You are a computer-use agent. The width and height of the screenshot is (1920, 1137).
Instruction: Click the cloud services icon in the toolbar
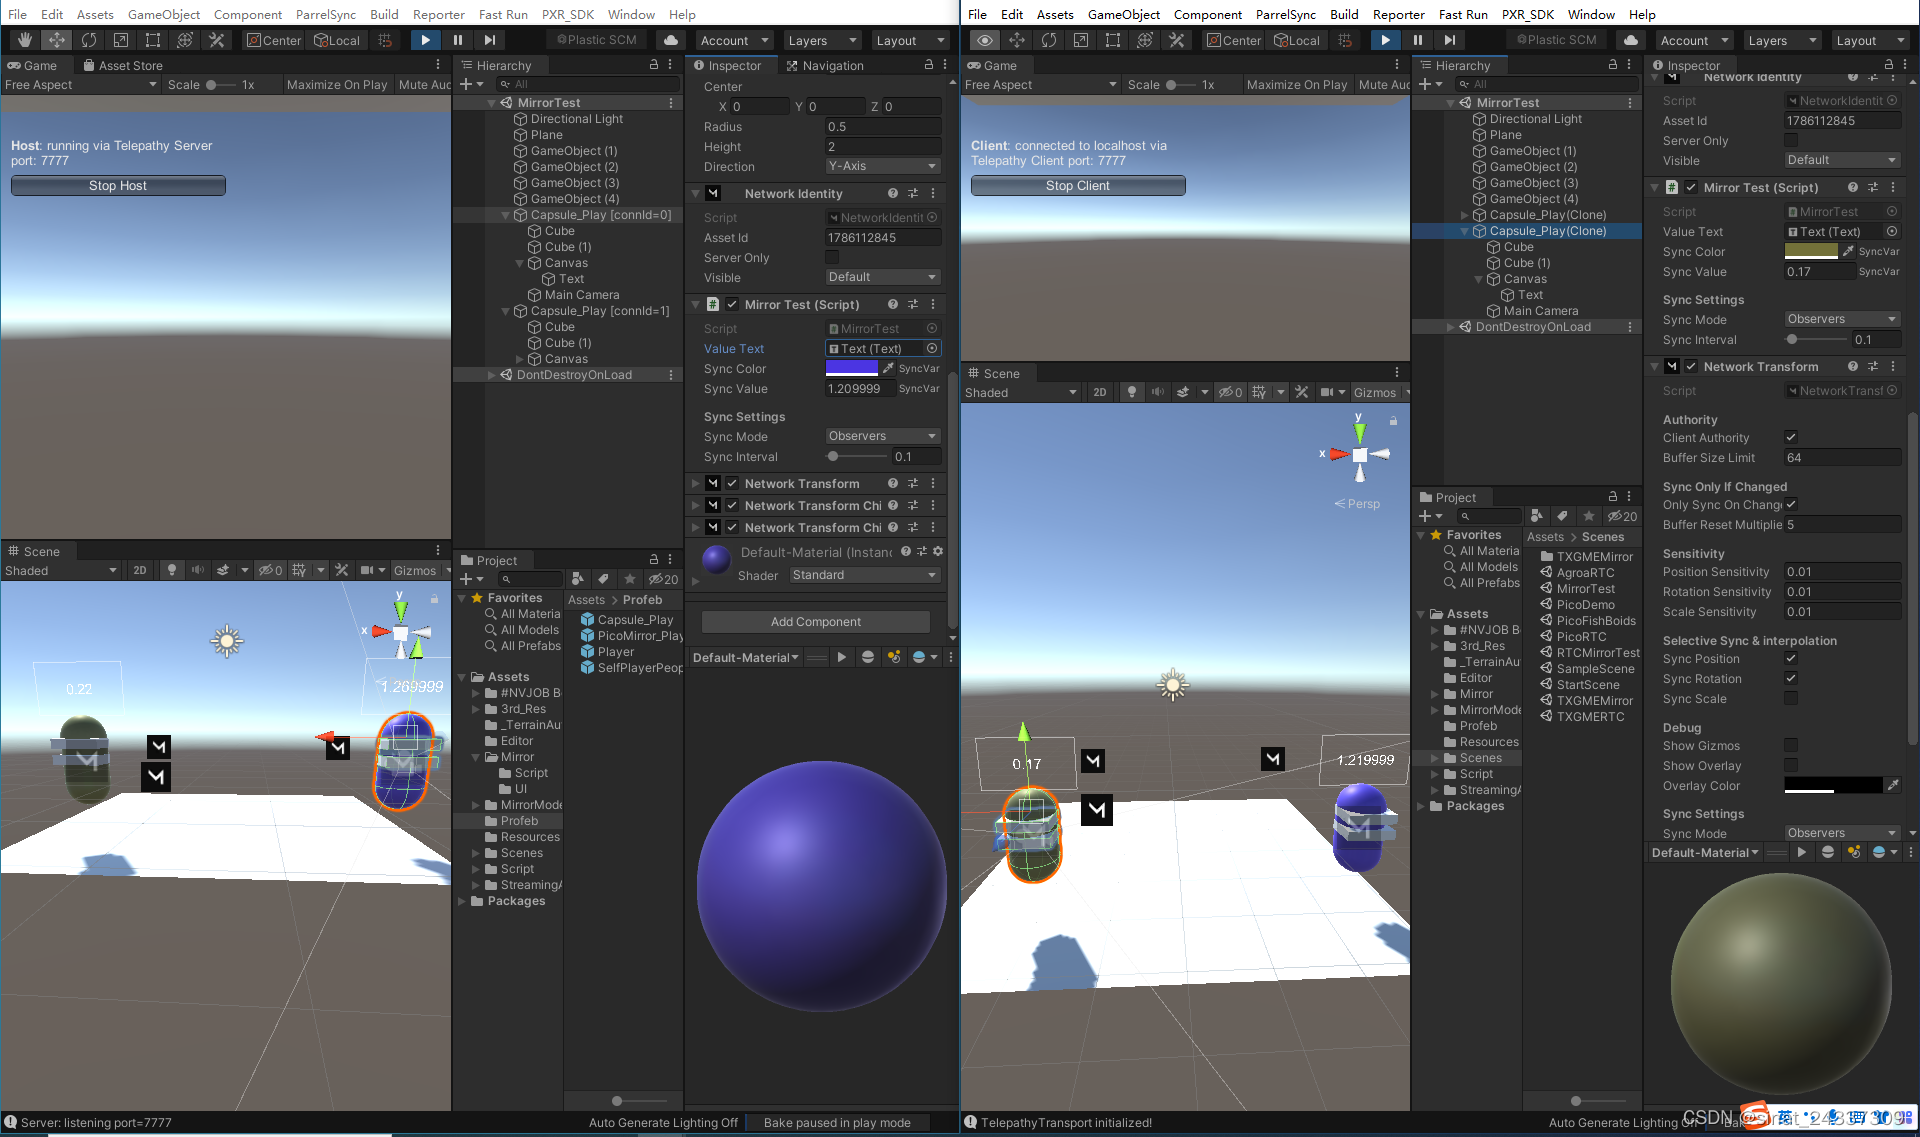669,40
